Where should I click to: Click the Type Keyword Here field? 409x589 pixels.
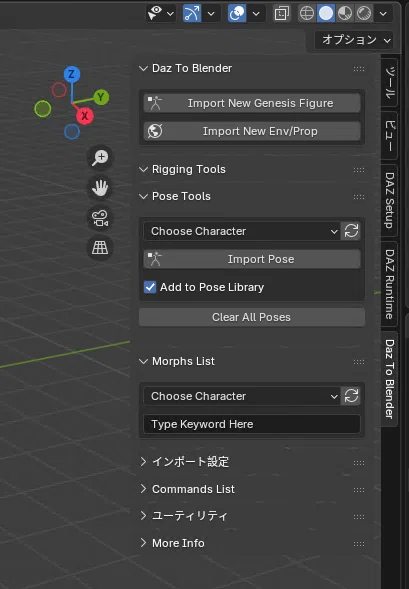252,424
